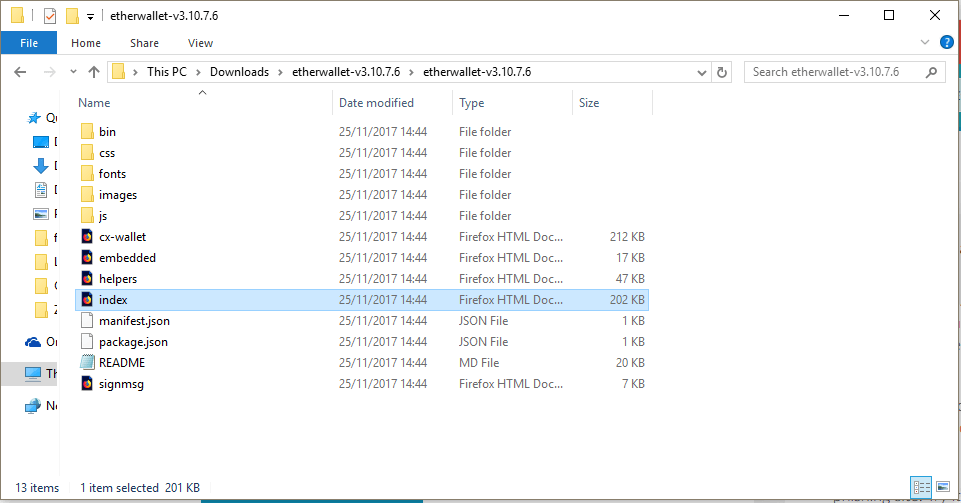The height and width of the screenshot is (503, 961).
Task: Expand chevron after Downloads breadcrumb
Action: (280, 72)
